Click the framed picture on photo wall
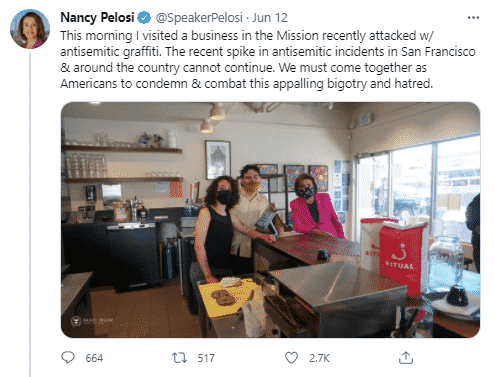Viewport: 494px width, 377px height. [218, 159]
